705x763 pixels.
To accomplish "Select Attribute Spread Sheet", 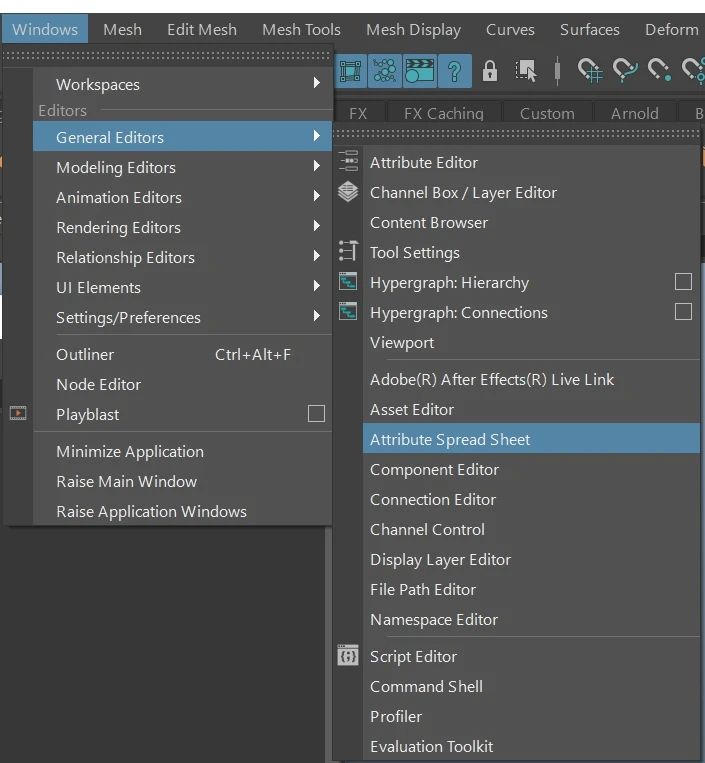I will coord(531,439).
